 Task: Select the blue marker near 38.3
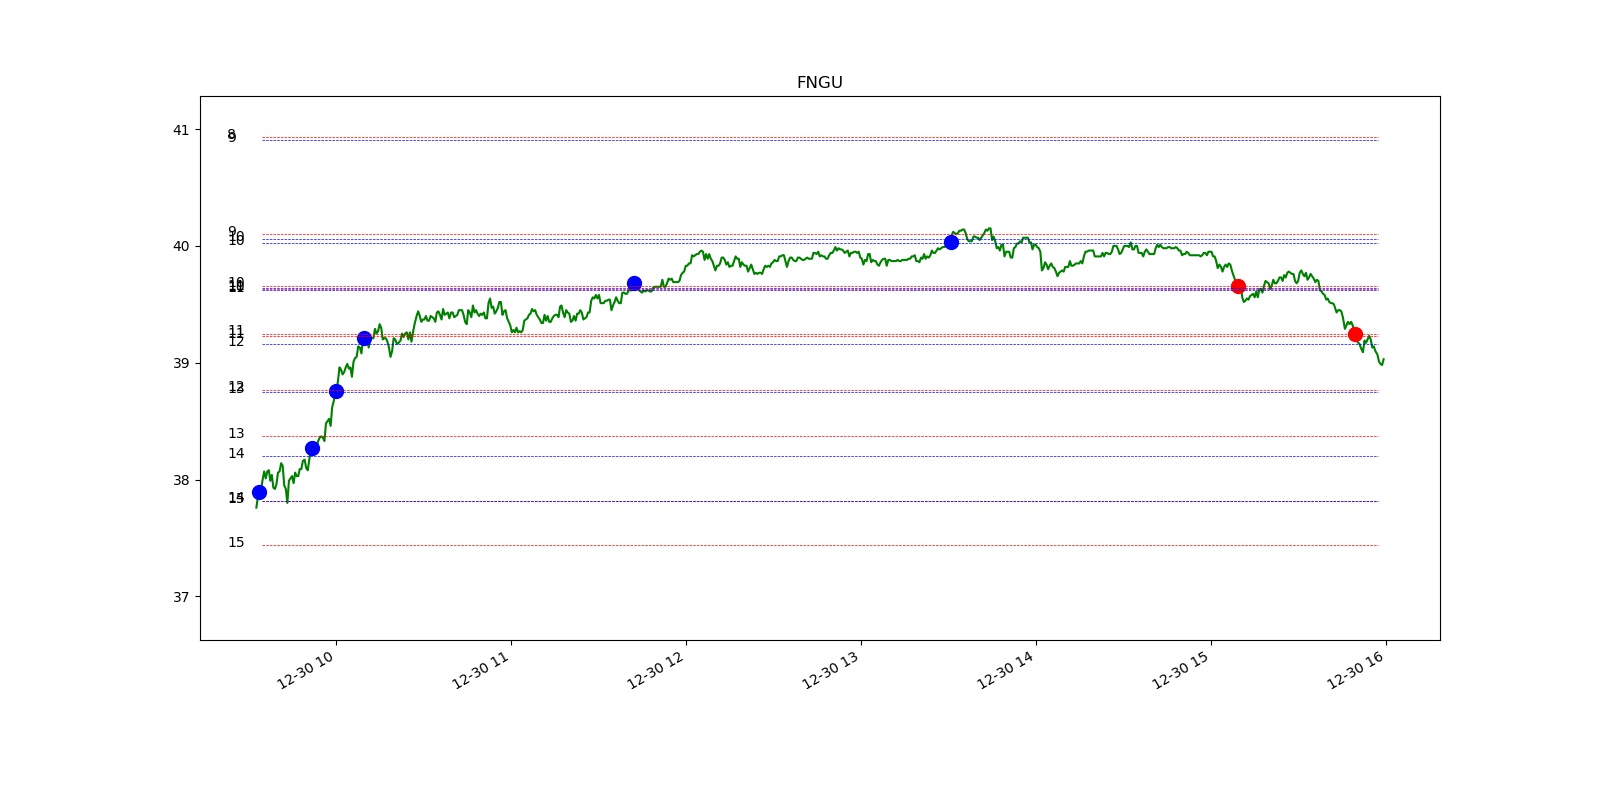(312, 448)
